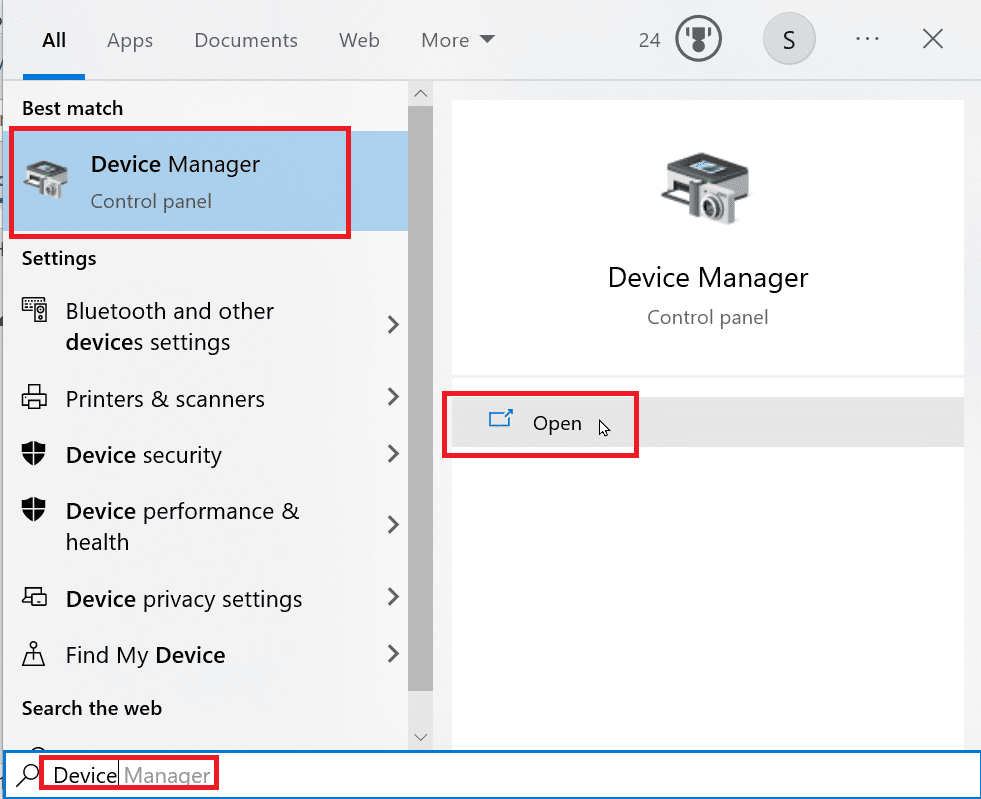
Task: Switch to the Documents tab
Action: pos(246,40)
